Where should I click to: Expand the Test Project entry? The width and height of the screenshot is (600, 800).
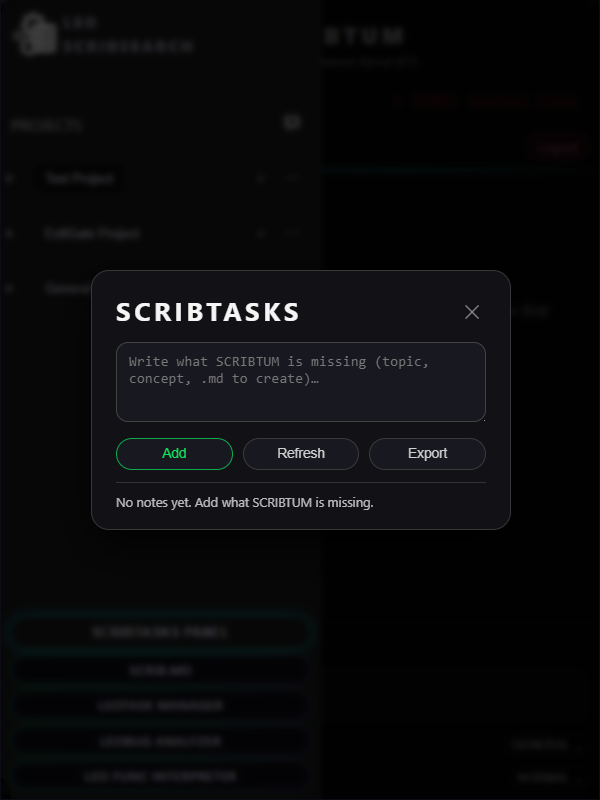[x=10, y=178]
